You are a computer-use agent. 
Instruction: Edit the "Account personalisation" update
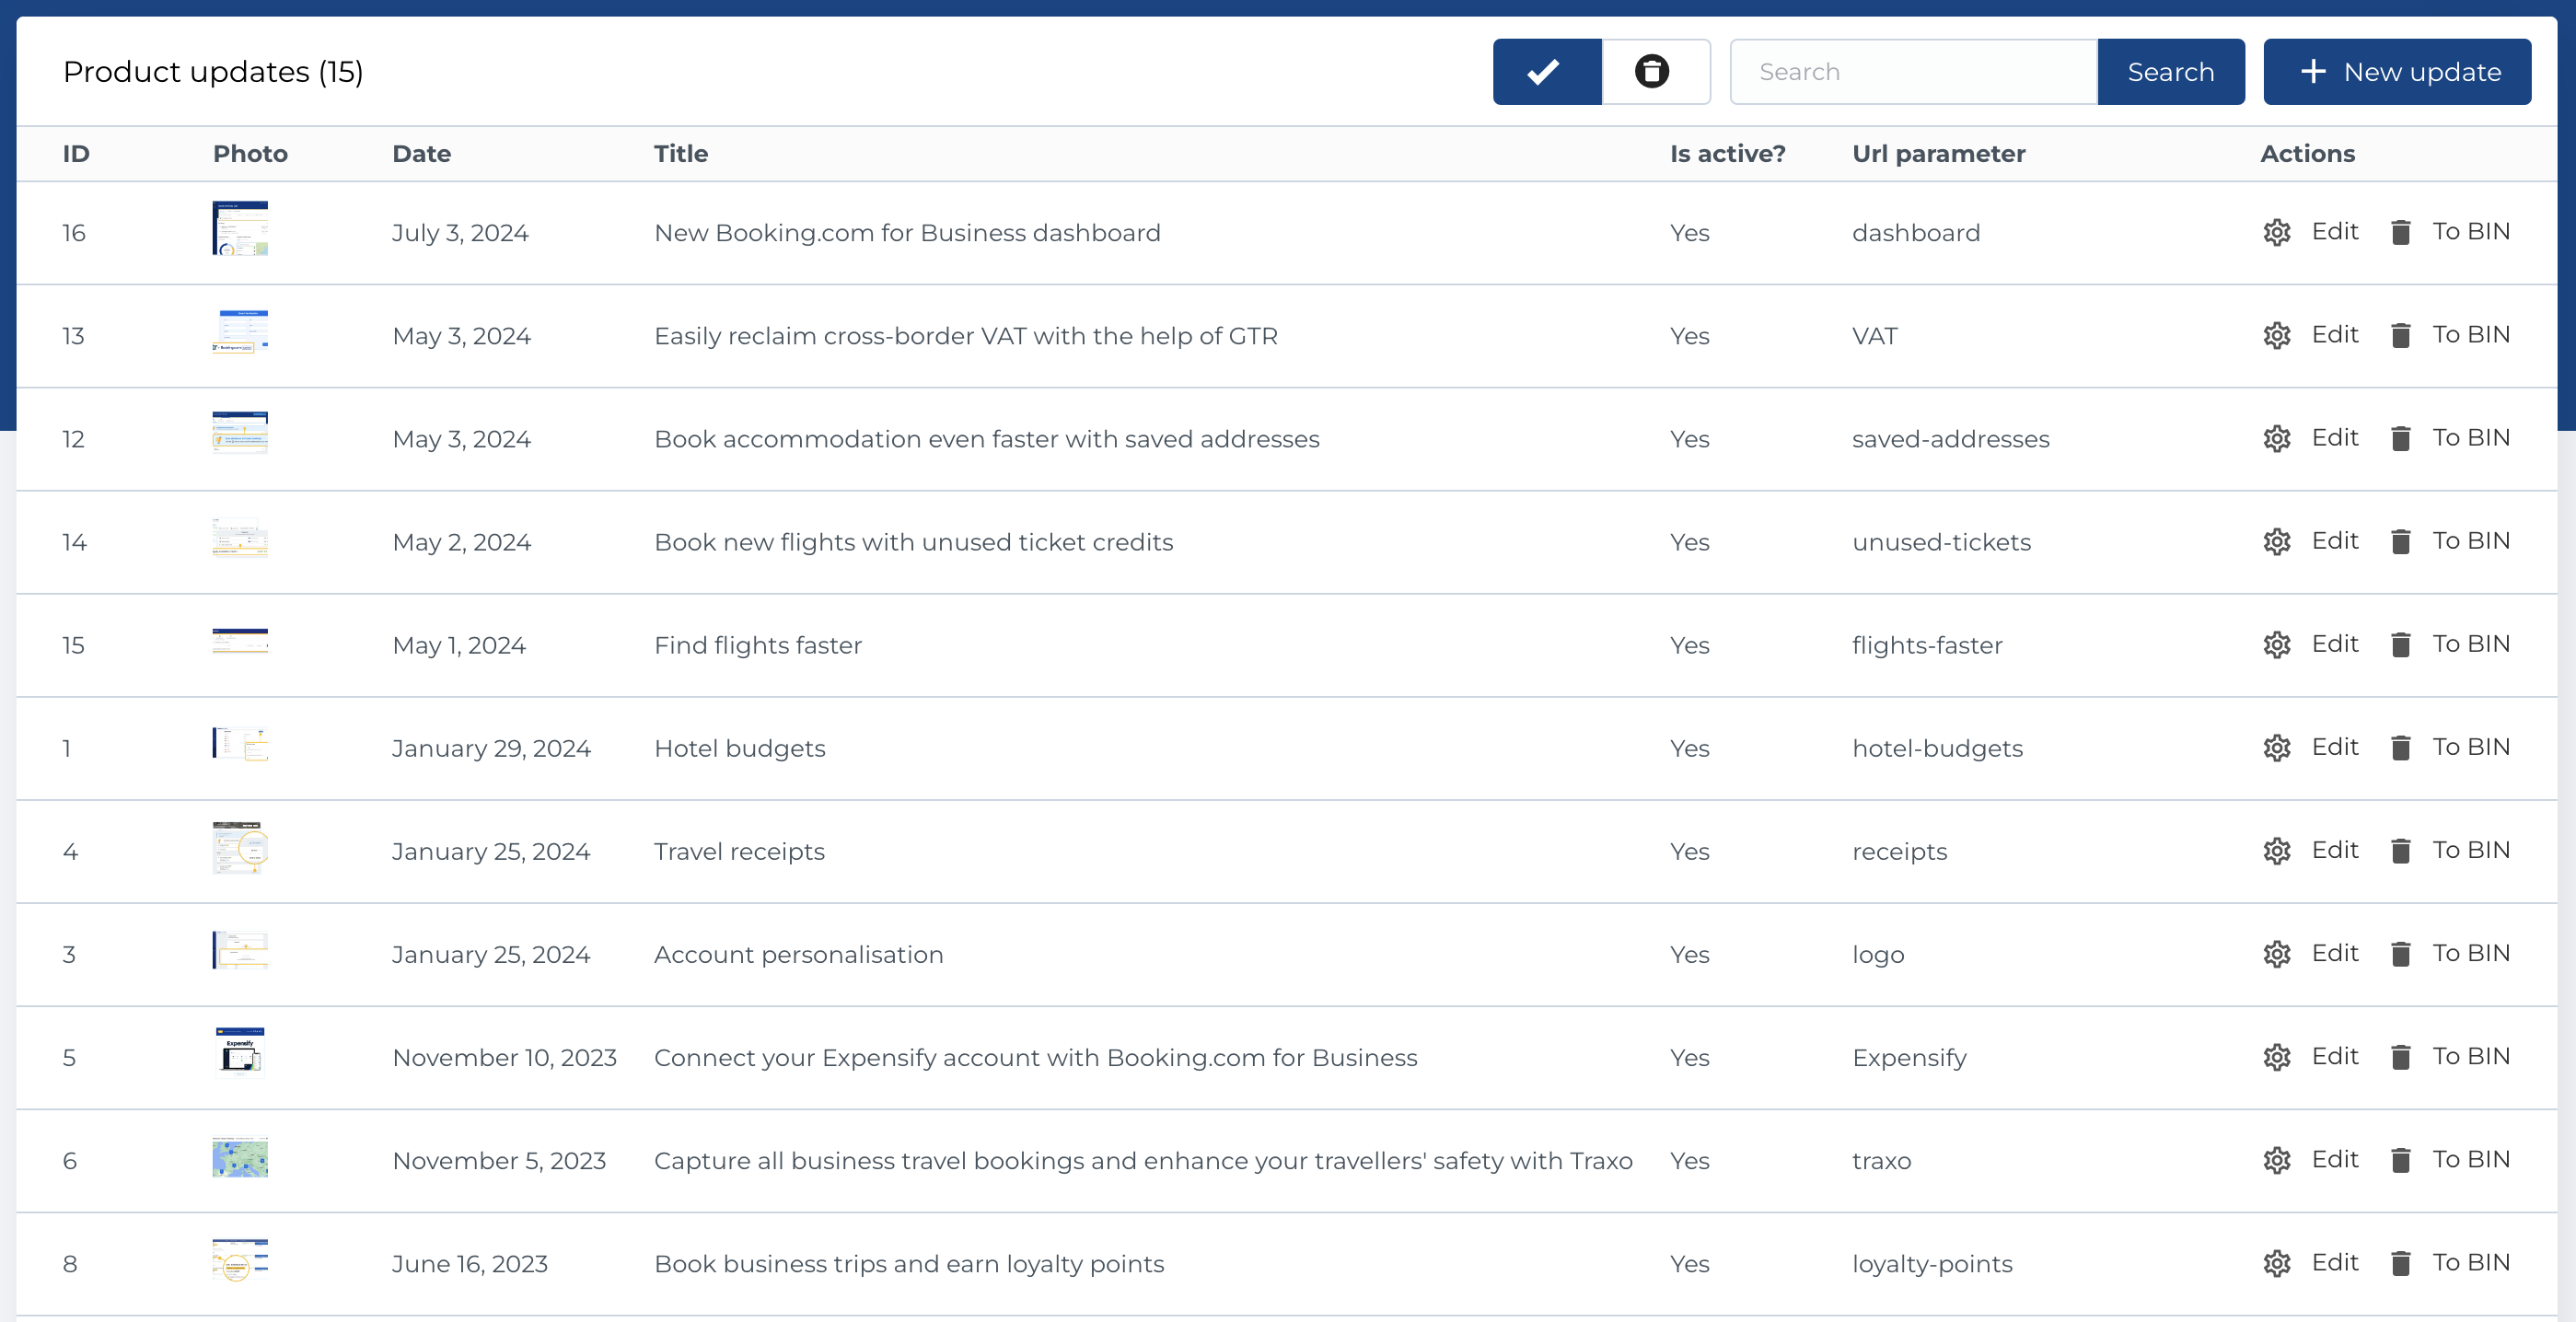[2335, 954]
